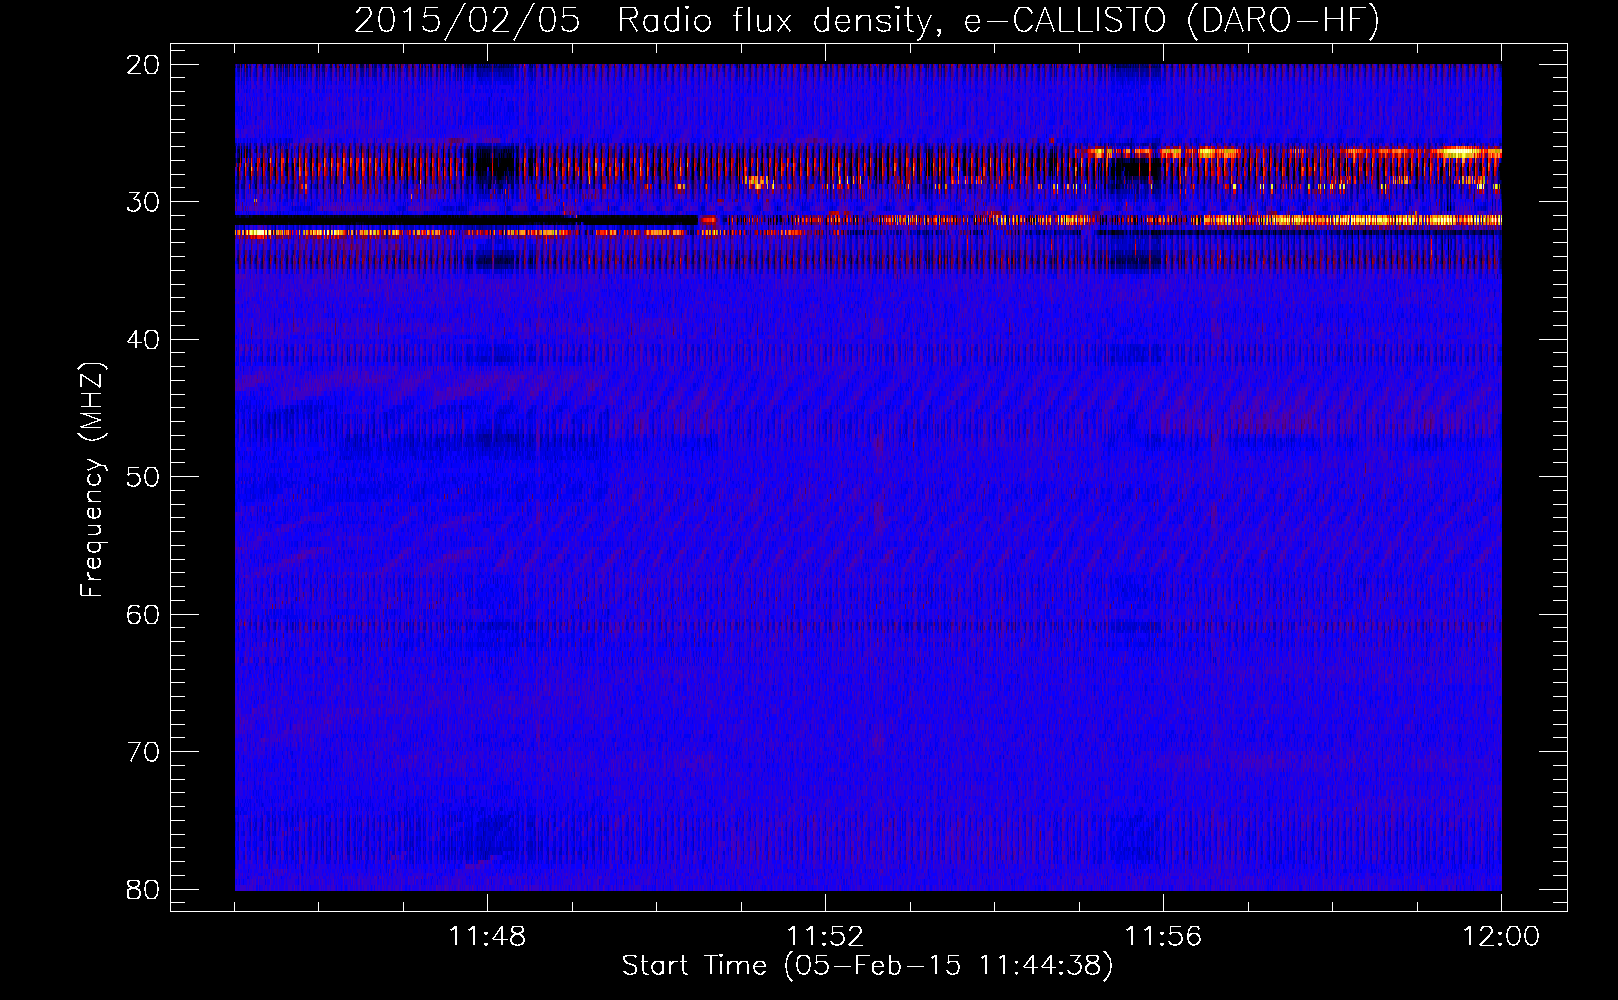Image resolution: width=1618 pixels, height=1000 pixels.
Task: Click the 'Start Time (05-Feb-15 11:44:38)' label
Action: pos(867,966)
